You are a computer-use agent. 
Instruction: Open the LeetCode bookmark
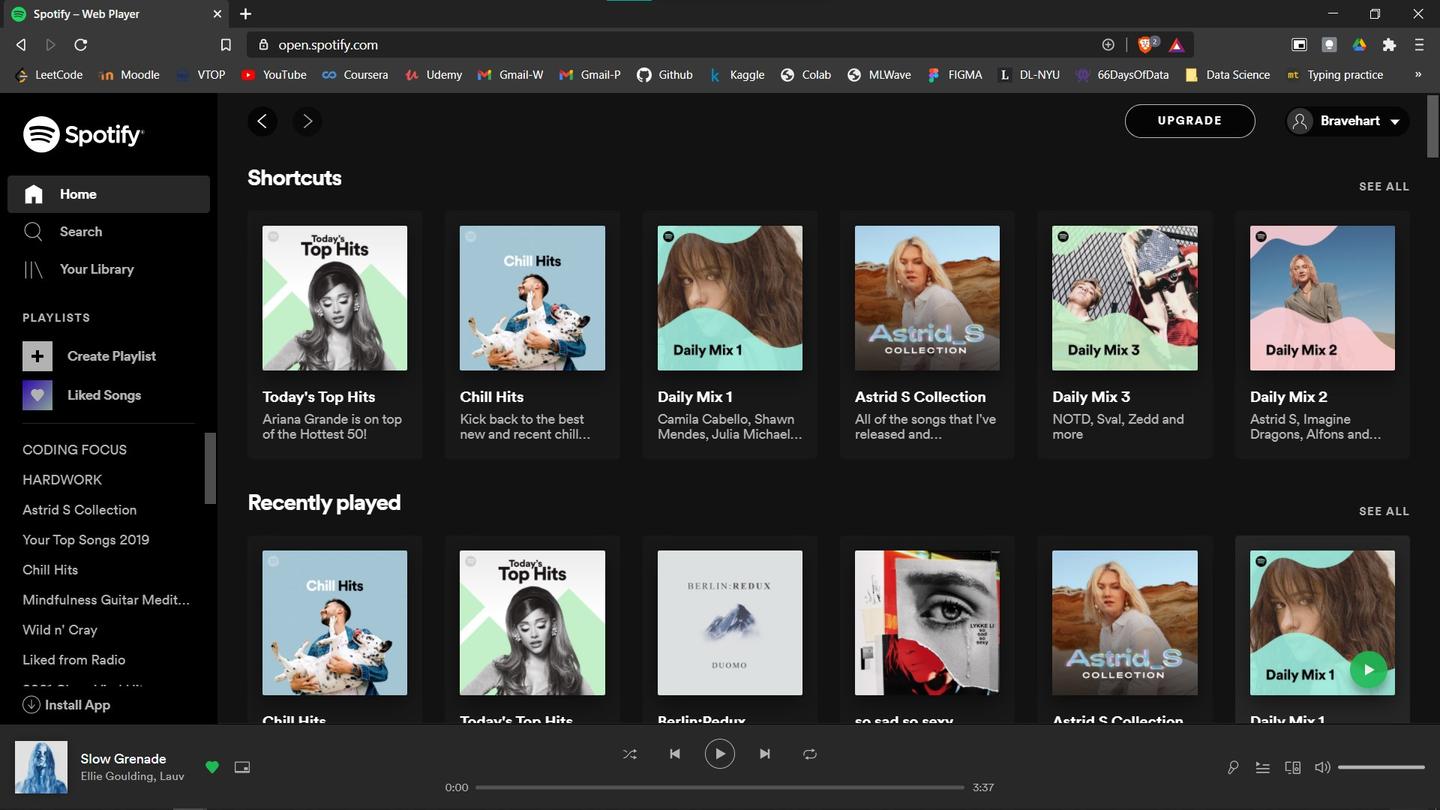[x=50, y=75]
